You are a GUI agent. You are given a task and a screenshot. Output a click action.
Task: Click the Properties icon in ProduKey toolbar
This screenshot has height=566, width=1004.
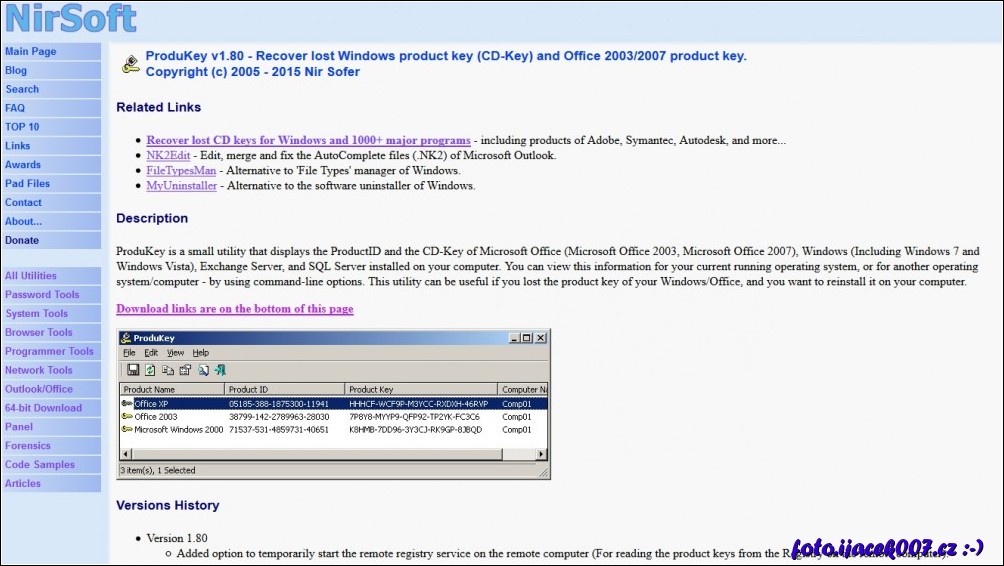point(185,370)
